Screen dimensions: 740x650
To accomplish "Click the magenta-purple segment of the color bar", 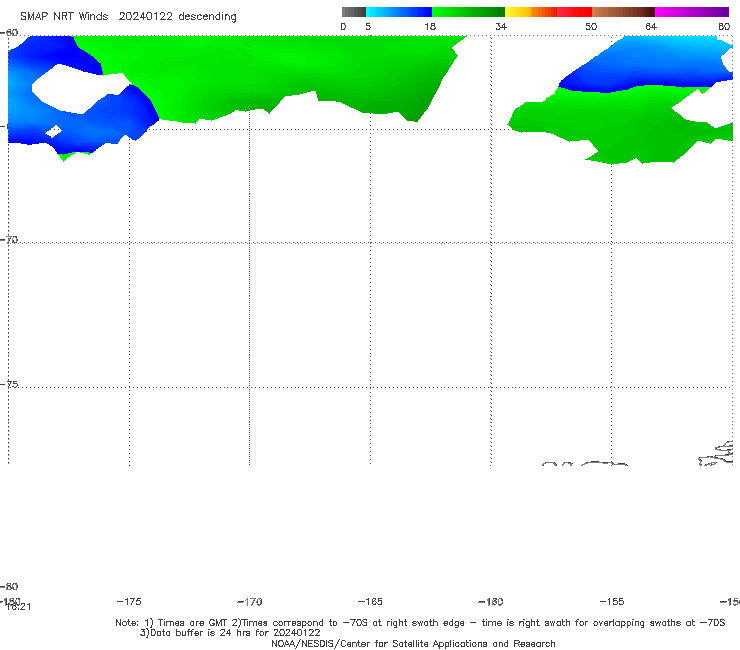I will (692, 12).
